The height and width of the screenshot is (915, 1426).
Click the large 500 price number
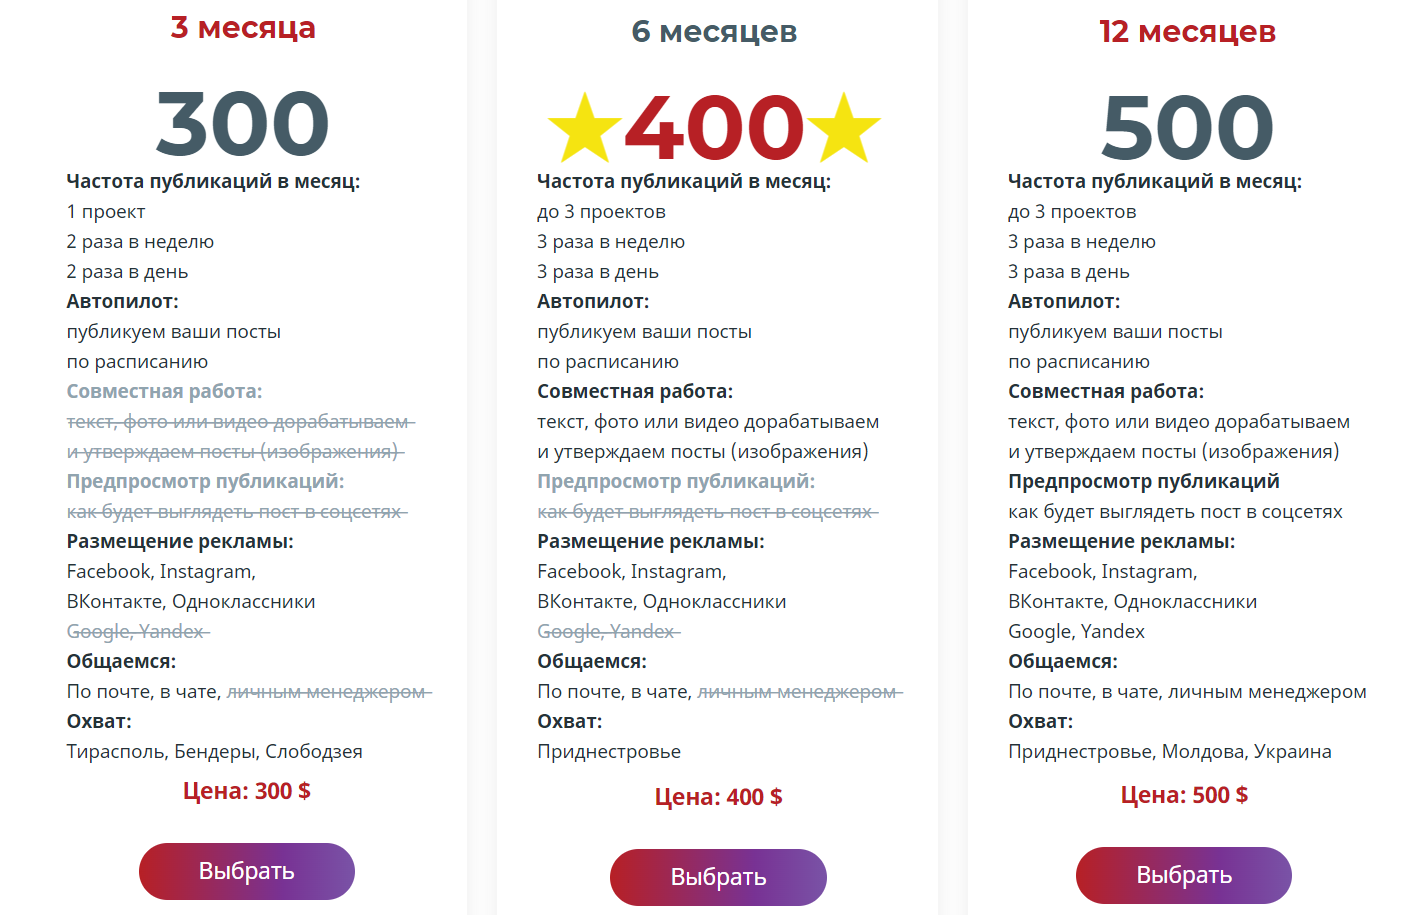pyautogui.click(x=1187, y=128)
